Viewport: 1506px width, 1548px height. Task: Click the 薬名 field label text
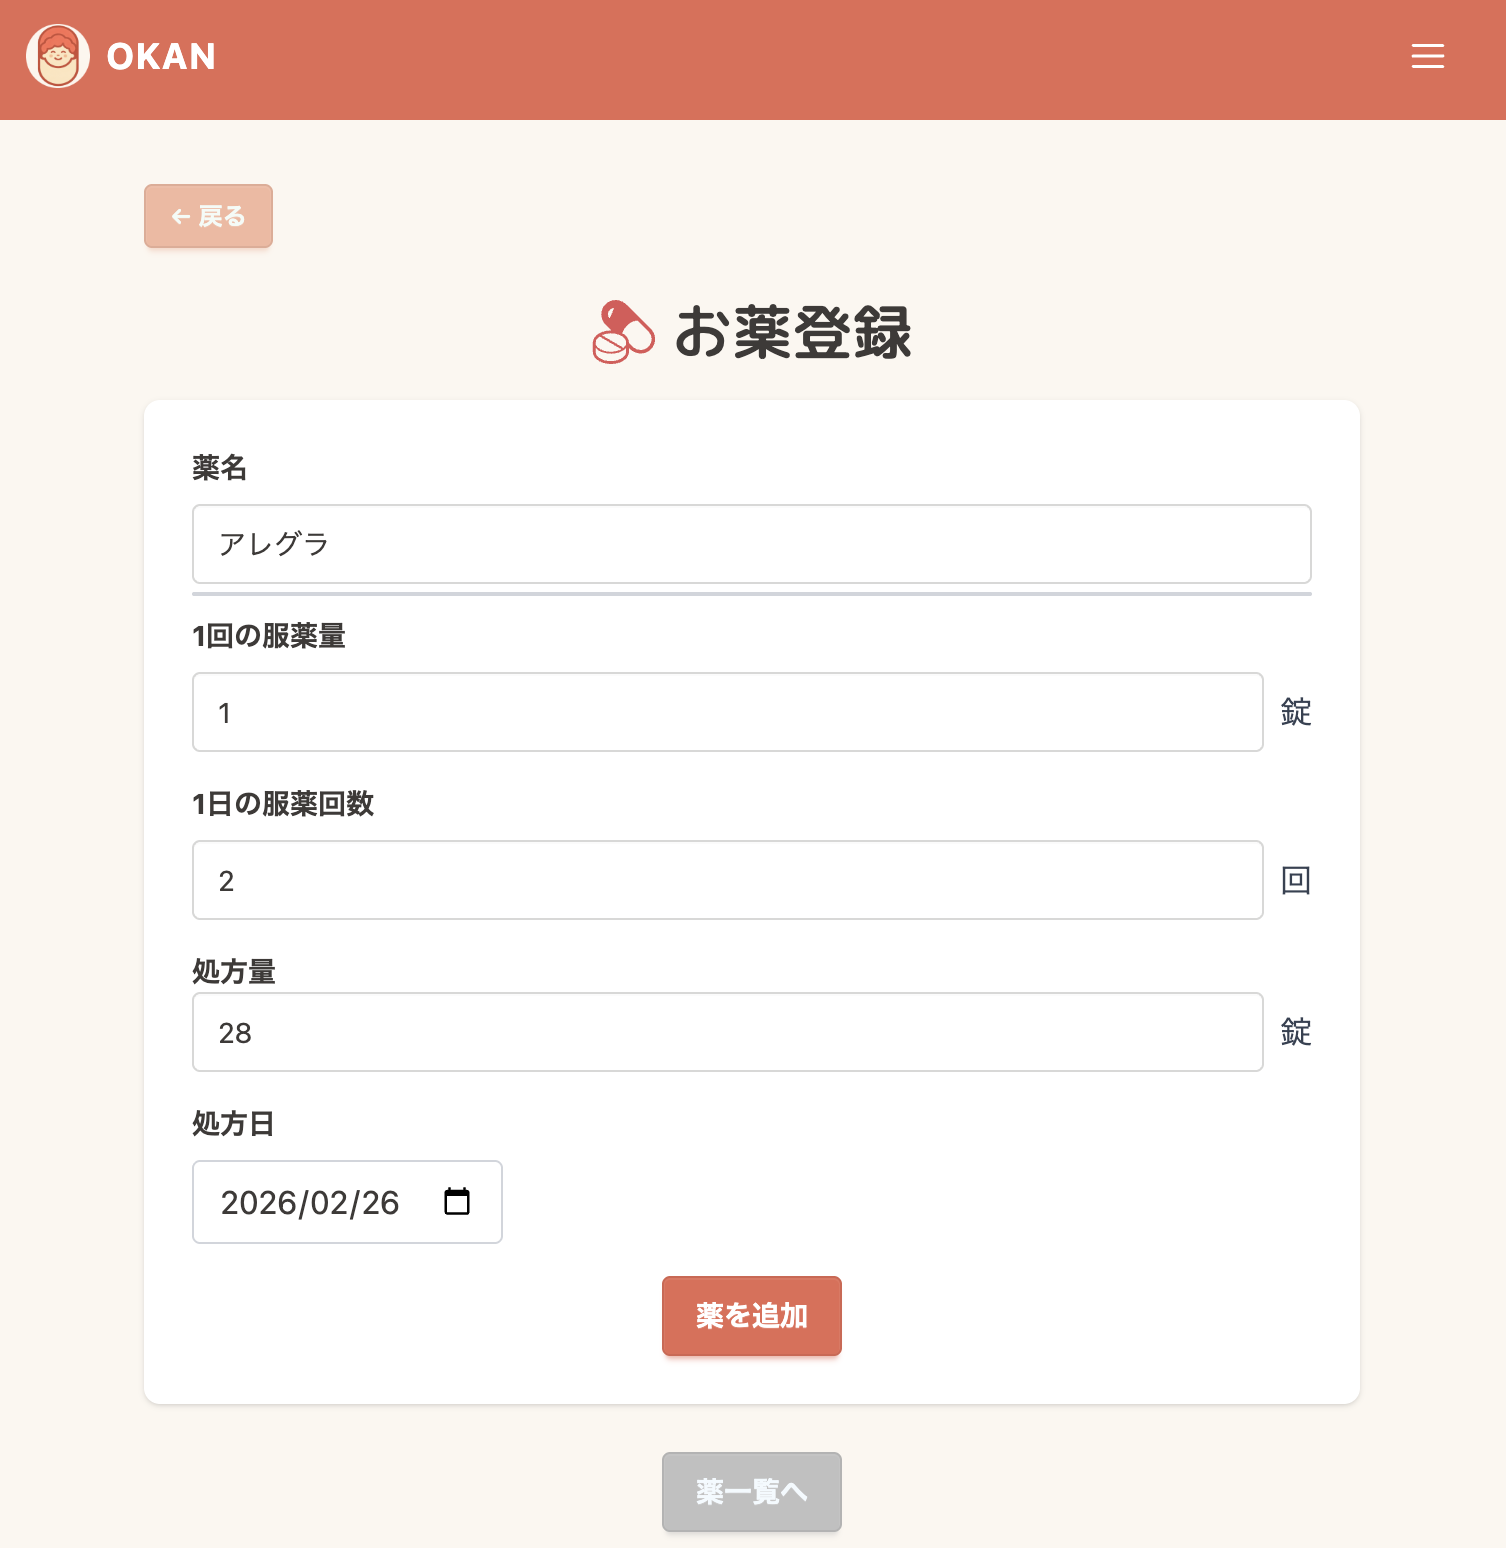click(219, 468)
